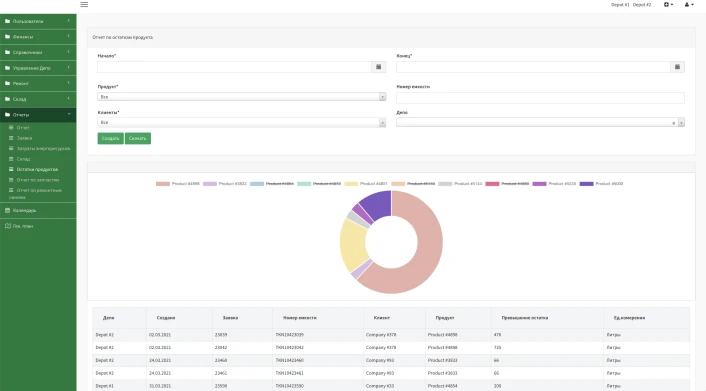Click the Скачать button

tap(138, 138)
